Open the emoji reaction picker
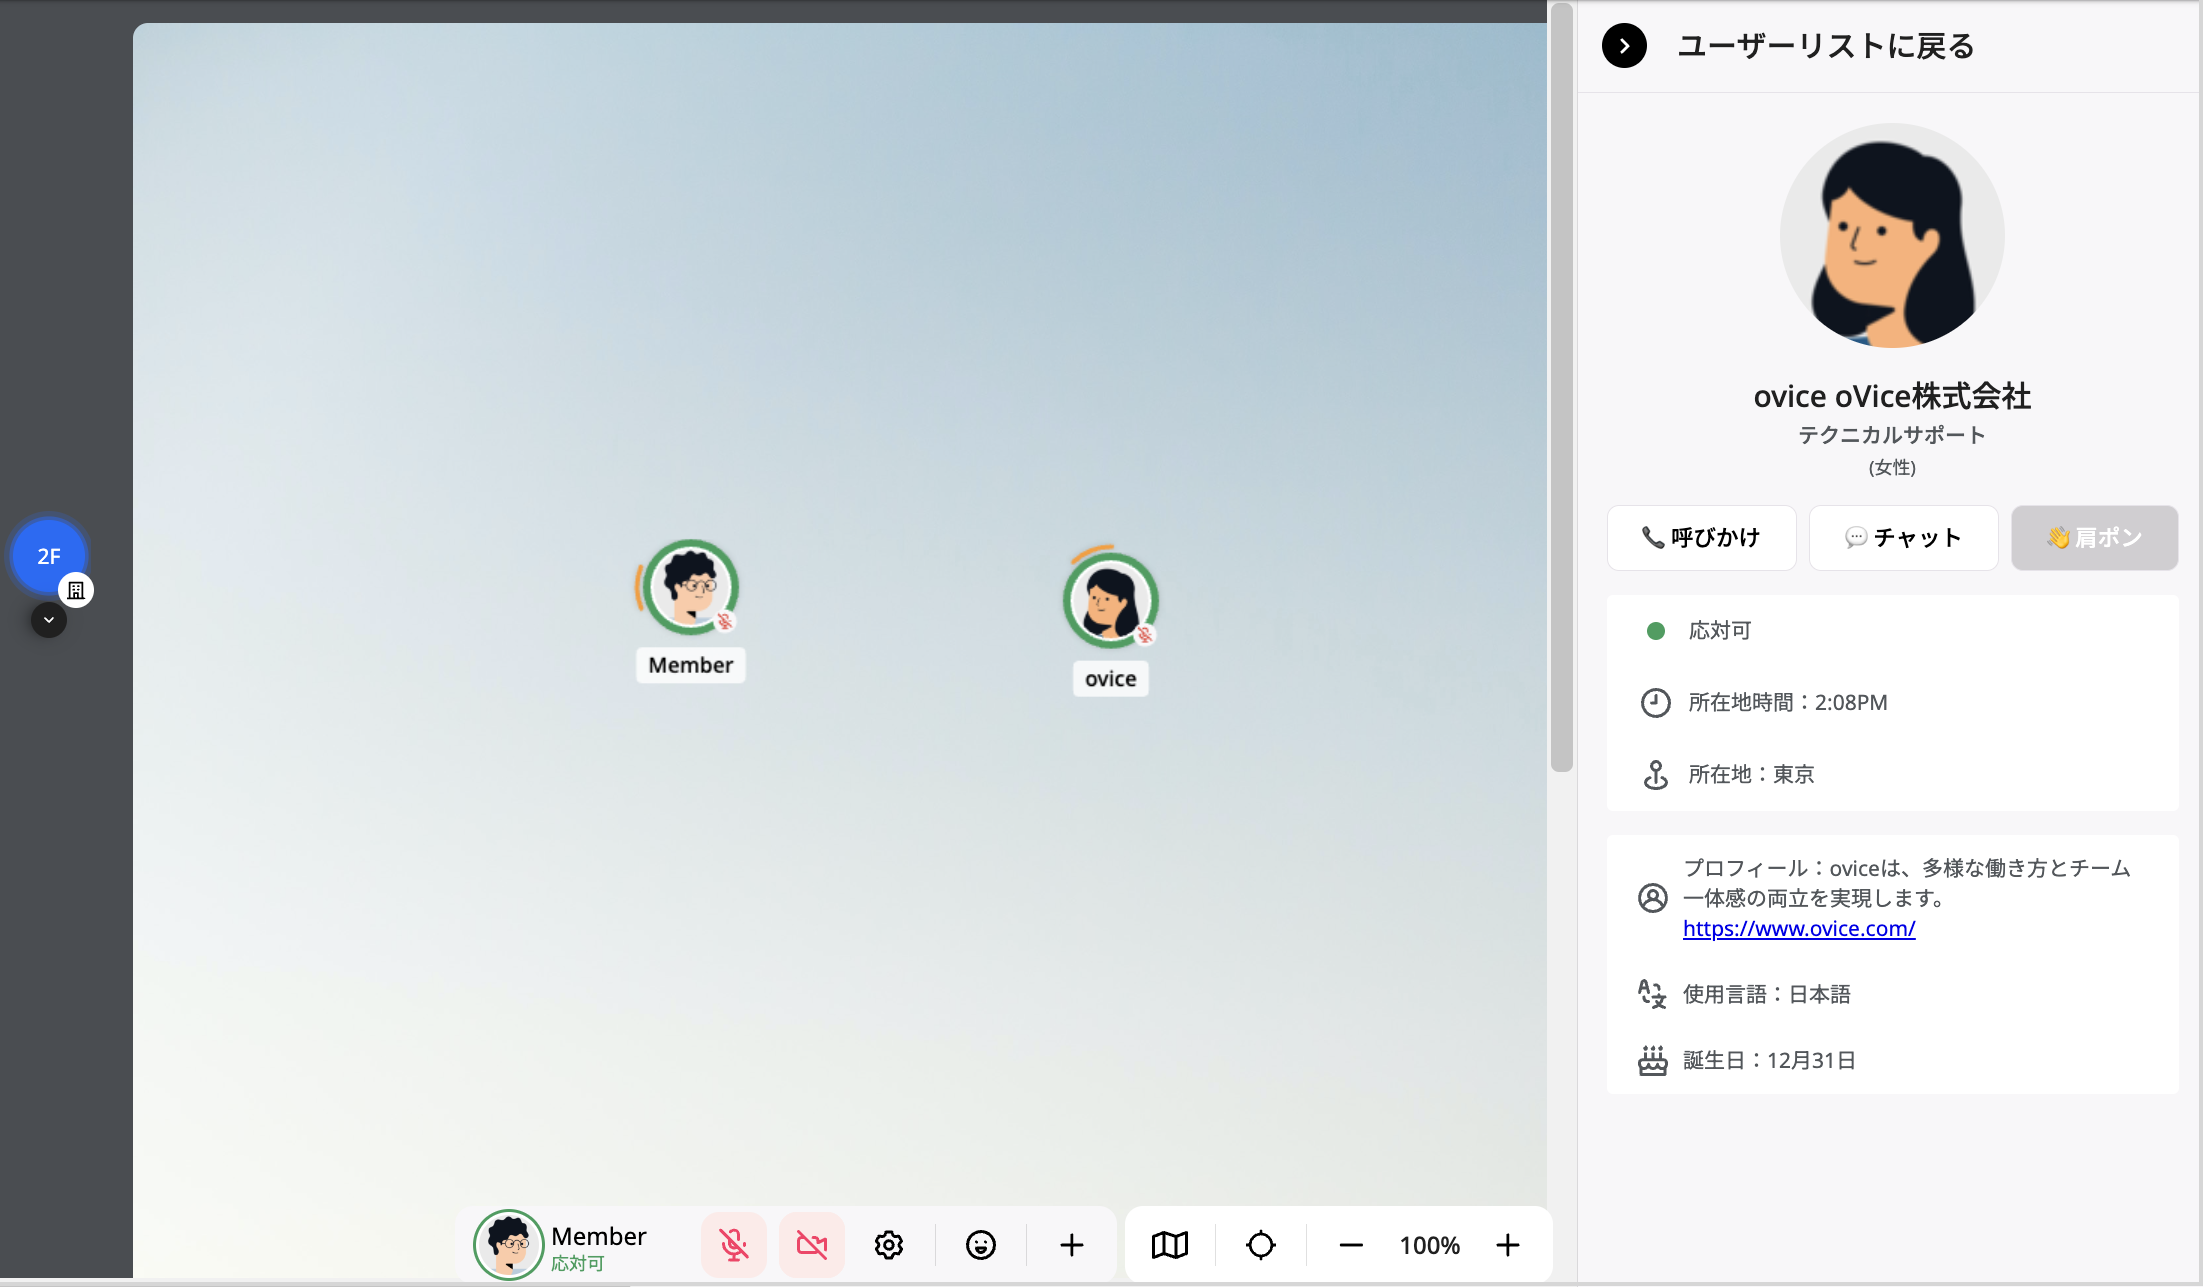Screen dimensions: 2203x1287 (980, 1245)
